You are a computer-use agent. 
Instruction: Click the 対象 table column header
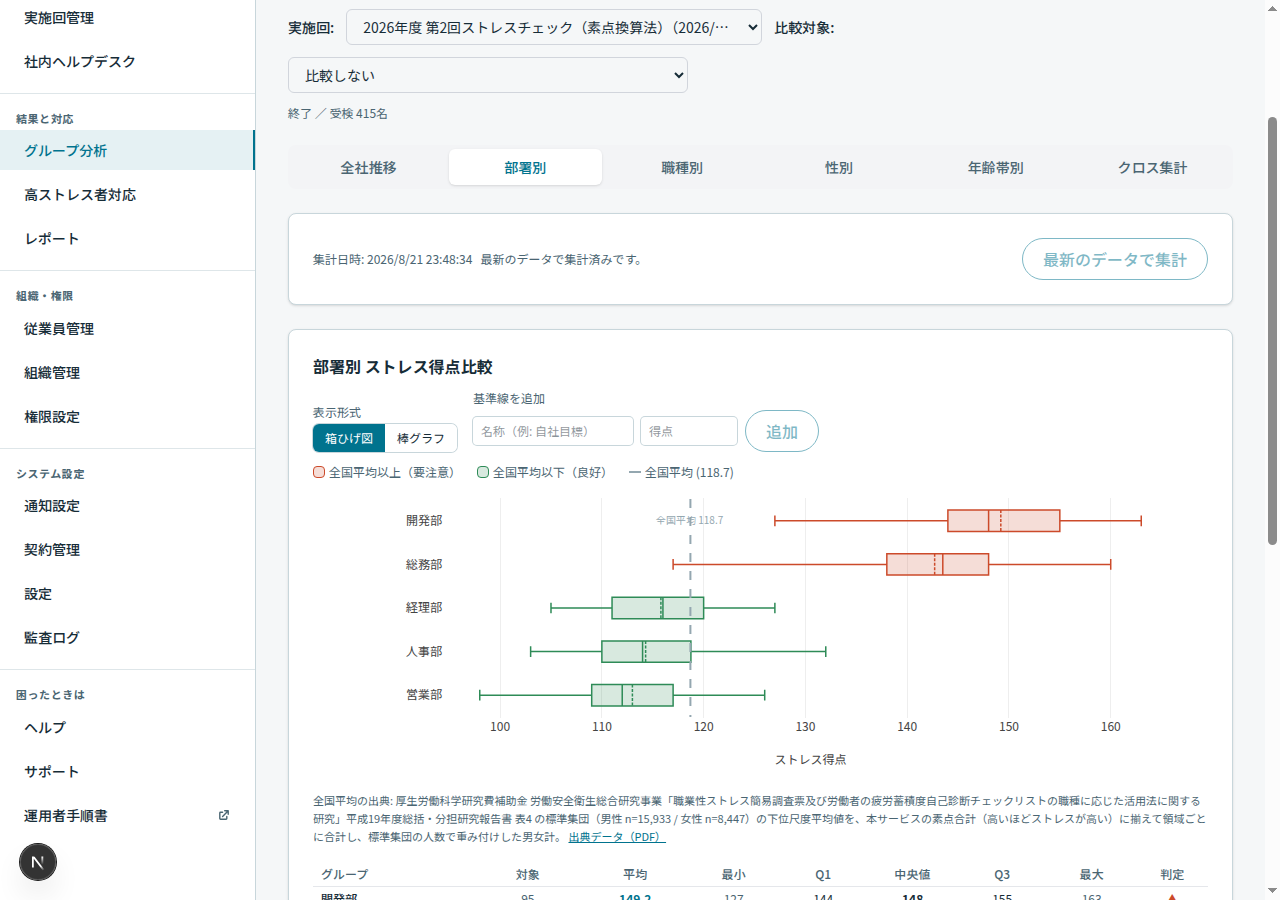(528, 874)
